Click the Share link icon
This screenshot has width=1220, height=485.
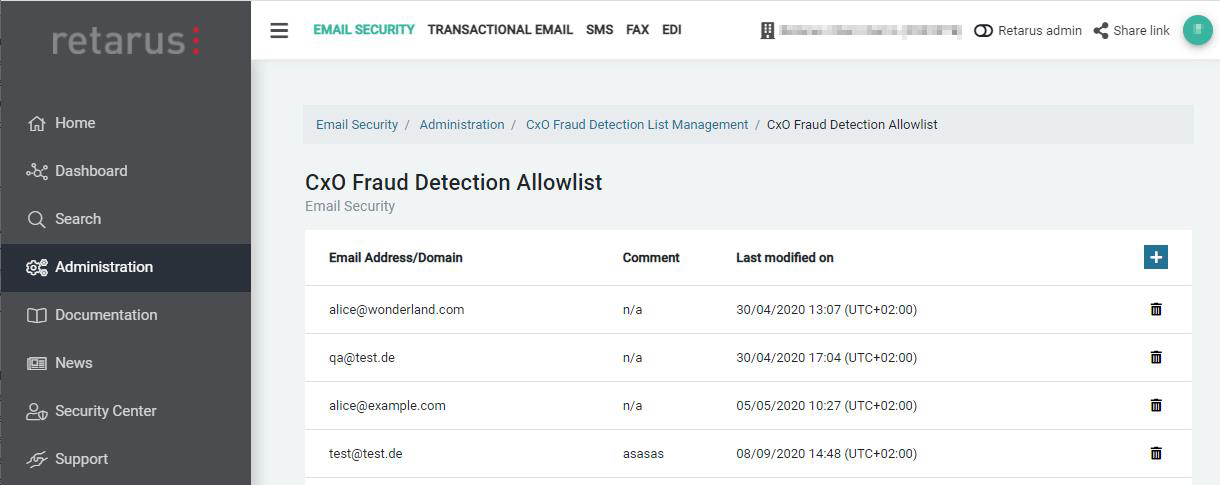click(x=1101, y=30)
